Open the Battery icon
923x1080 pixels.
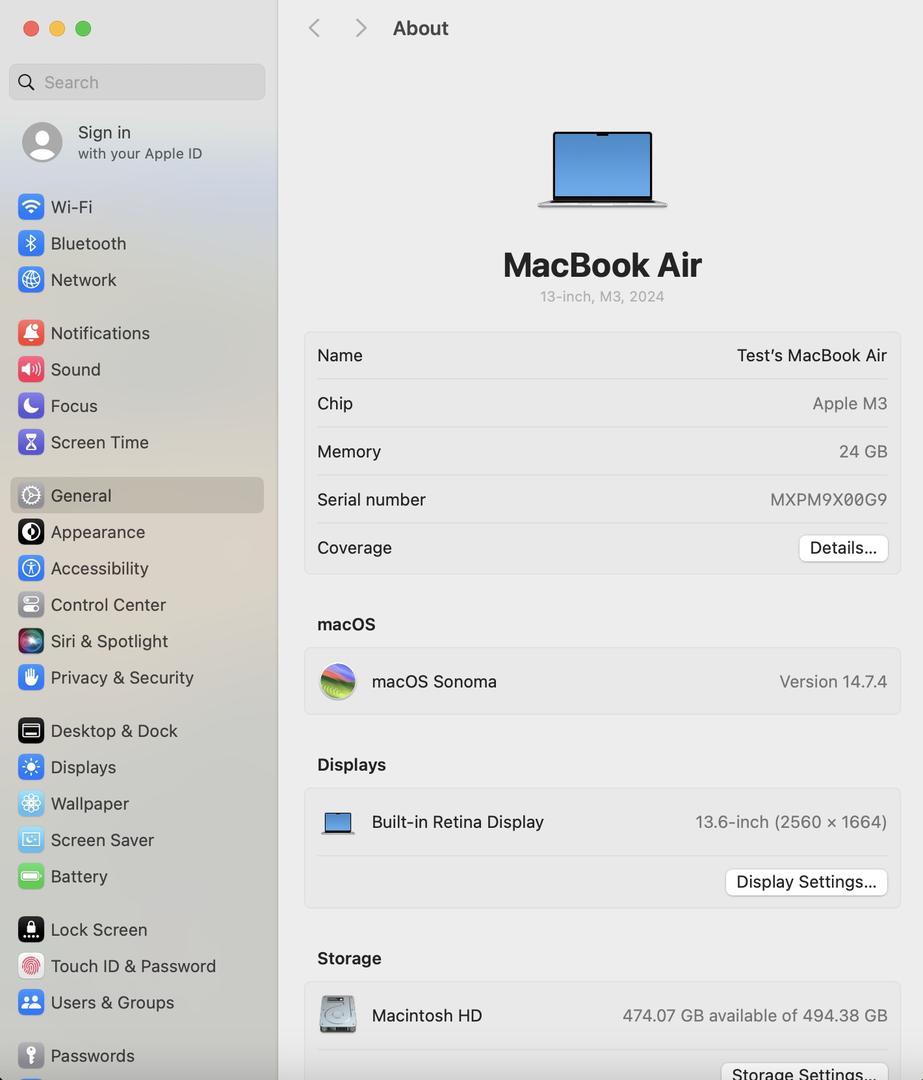coord(31,877)
